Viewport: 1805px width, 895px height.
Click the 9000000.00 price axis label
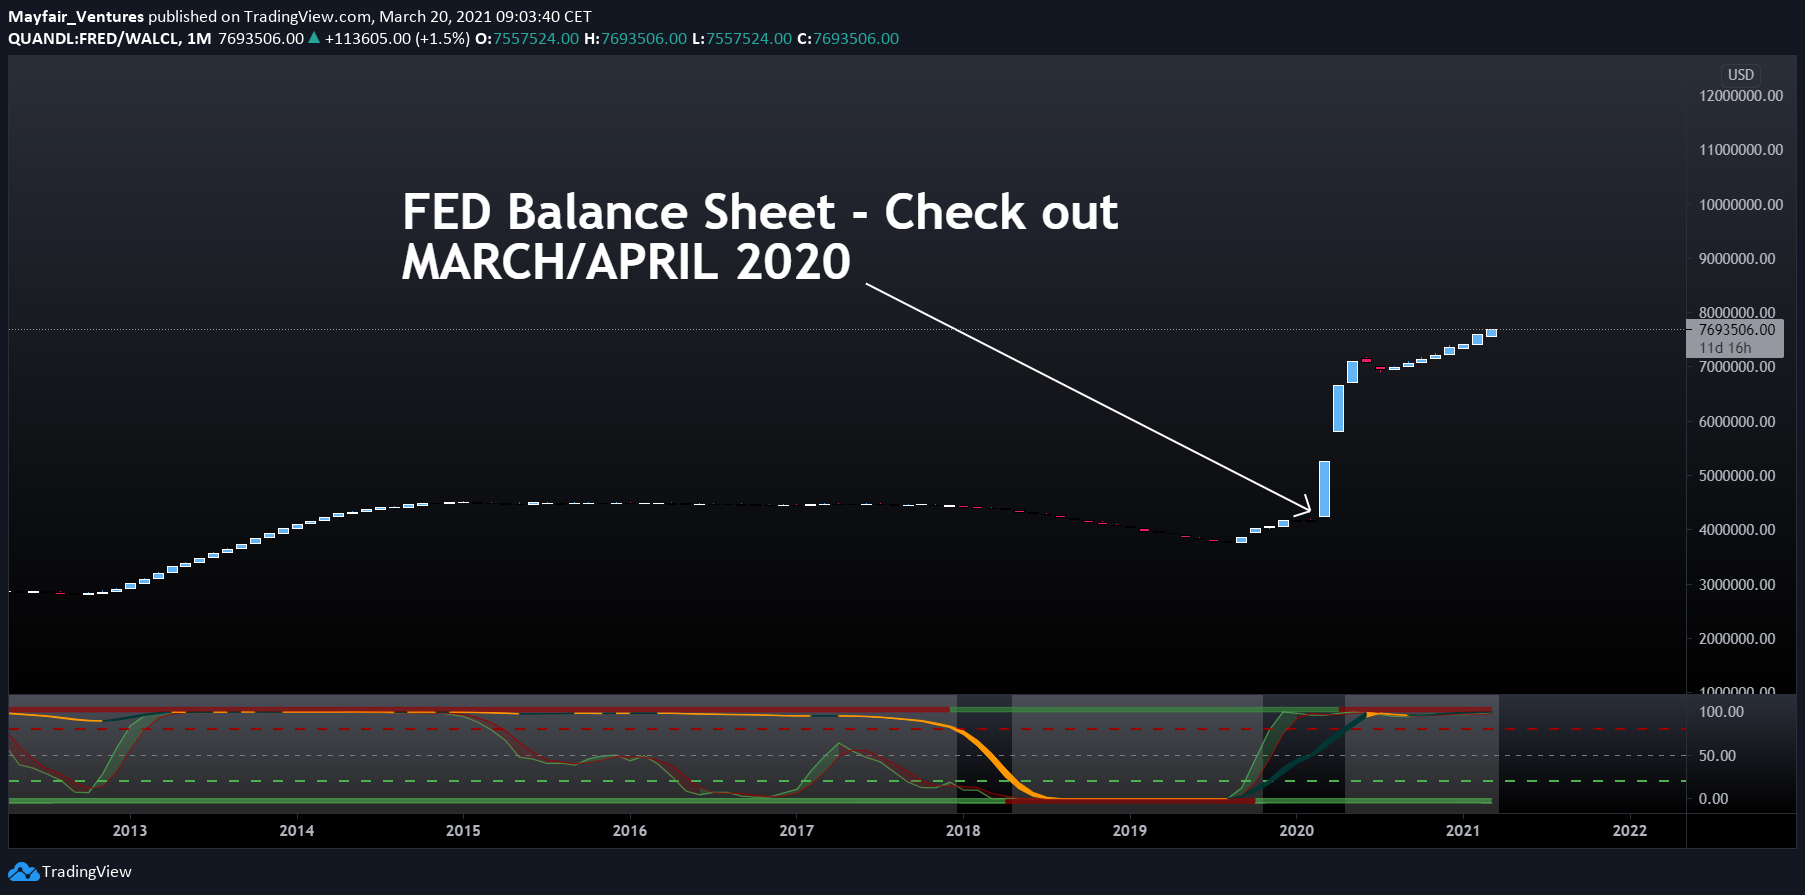click(1737, 259)
